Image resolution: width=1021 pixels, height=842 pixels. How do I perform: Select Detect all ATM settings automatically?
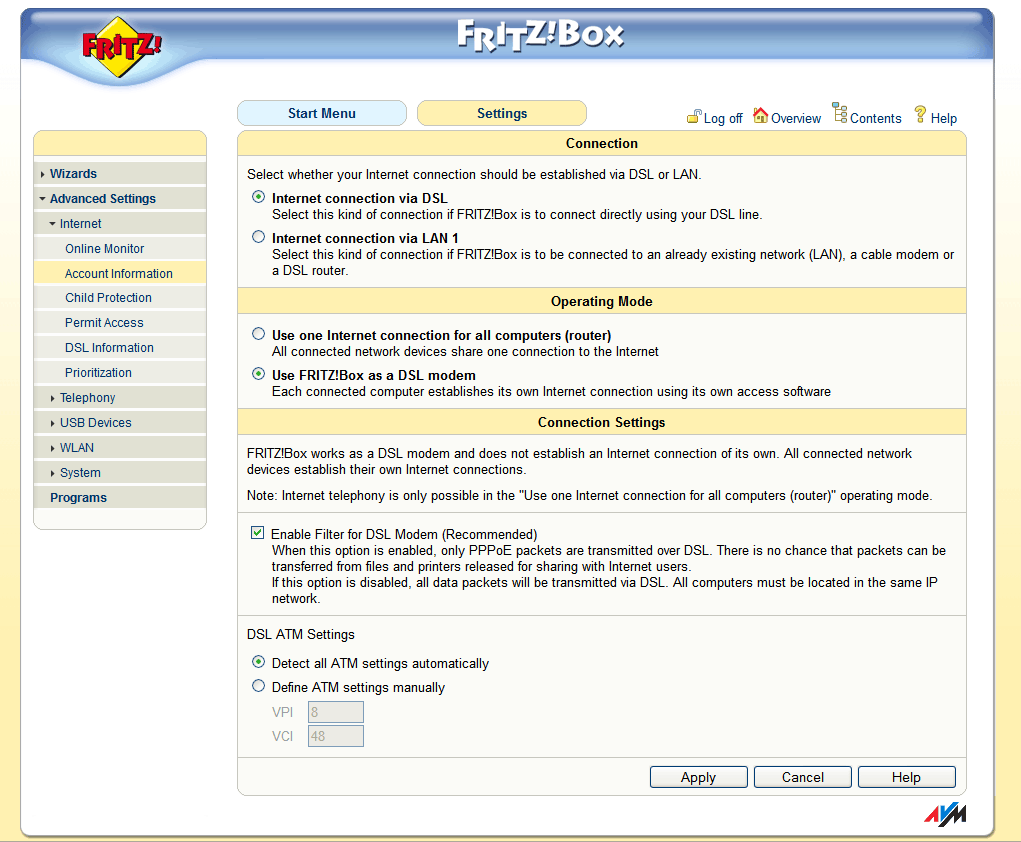click(x=259, y=662)
